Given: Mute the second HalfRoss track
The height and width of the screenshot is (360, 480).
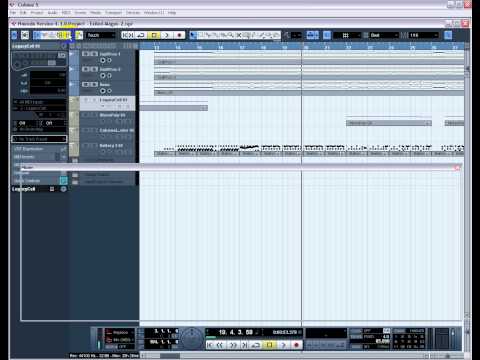Looking at the screenshot, I should coord(85,69).
